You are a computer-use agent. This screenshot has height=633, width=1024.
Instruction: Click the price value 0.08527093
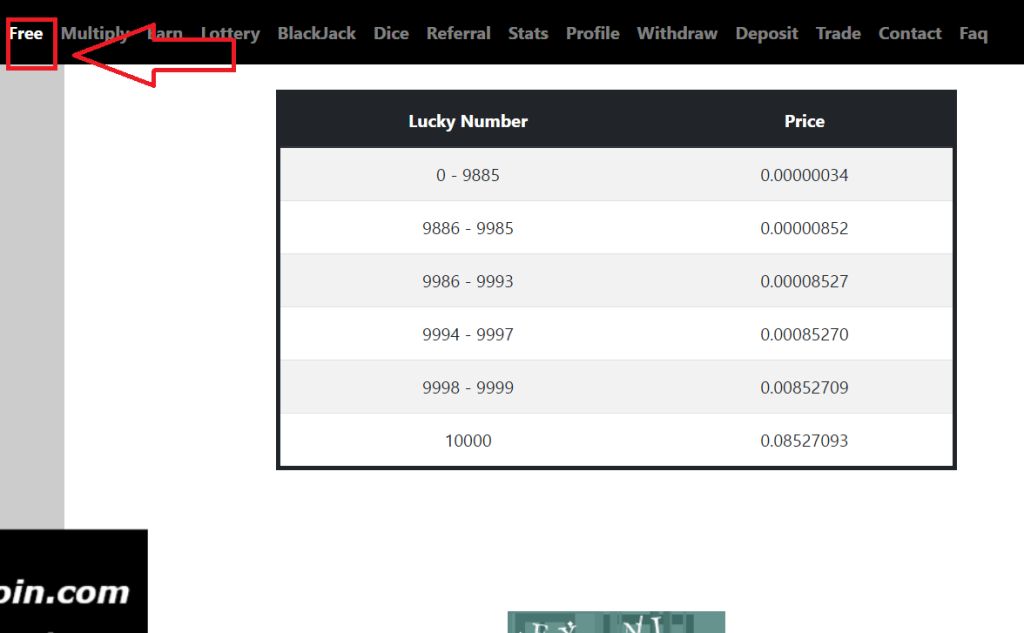point(804,440)
